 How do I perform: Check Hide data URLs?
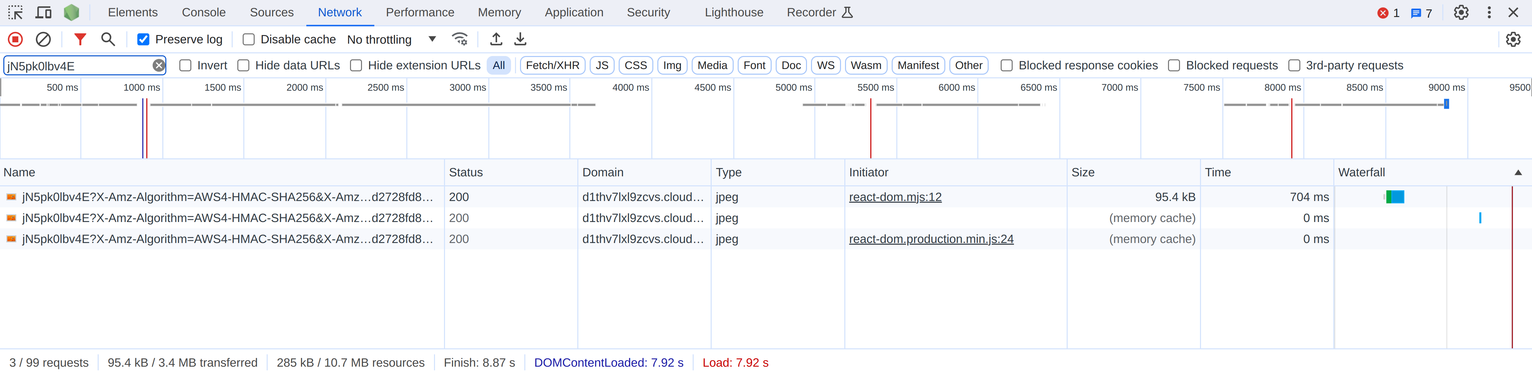243,65
